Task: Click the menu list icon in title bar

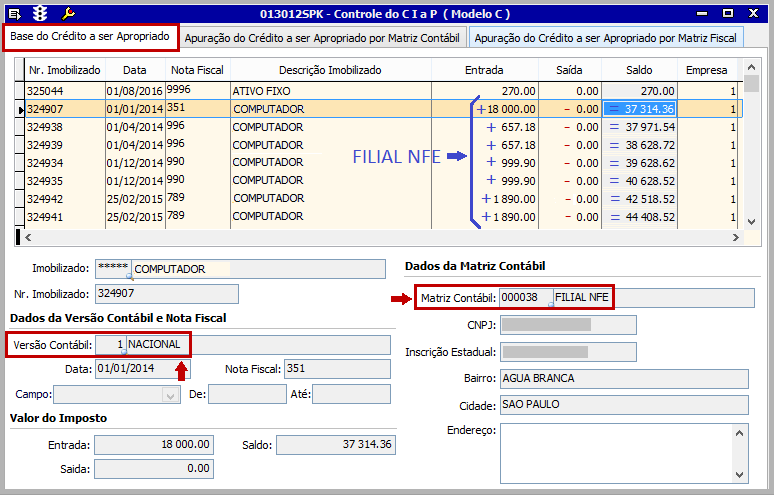Action: tap(15, 14)
